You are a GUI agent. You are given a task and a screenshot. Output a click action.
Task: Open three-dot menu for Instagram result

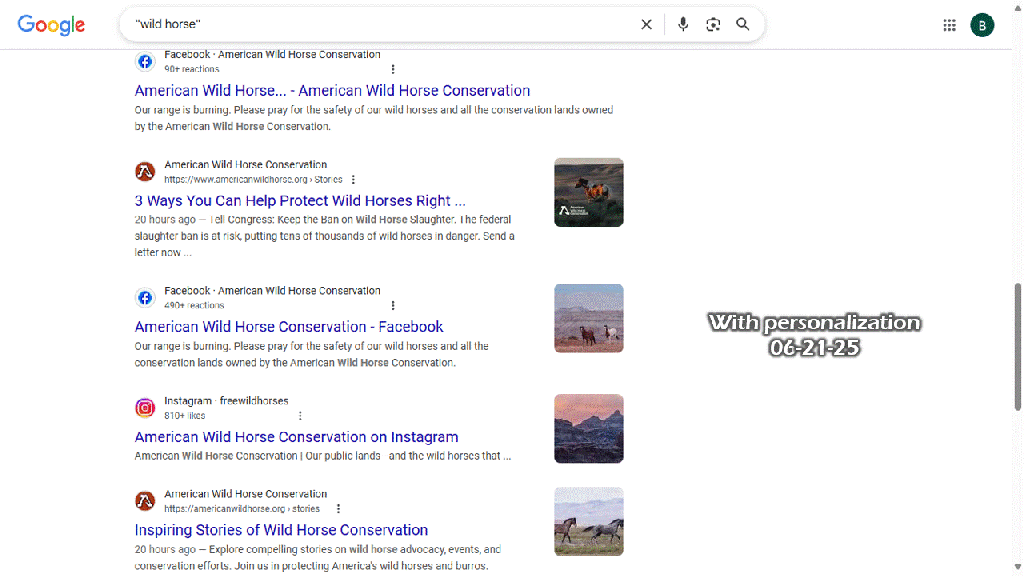(300, 415)
